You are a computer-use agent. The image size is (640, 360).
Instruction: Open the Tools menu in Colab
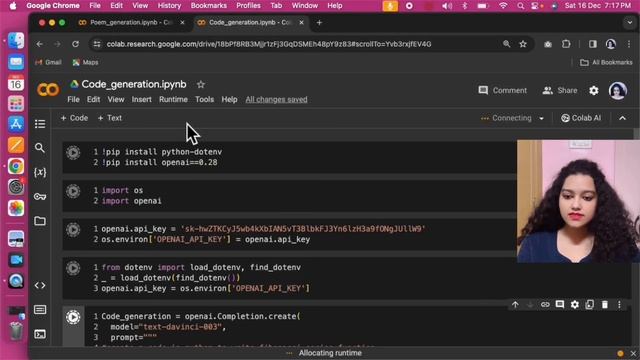(x=204, y=100)
